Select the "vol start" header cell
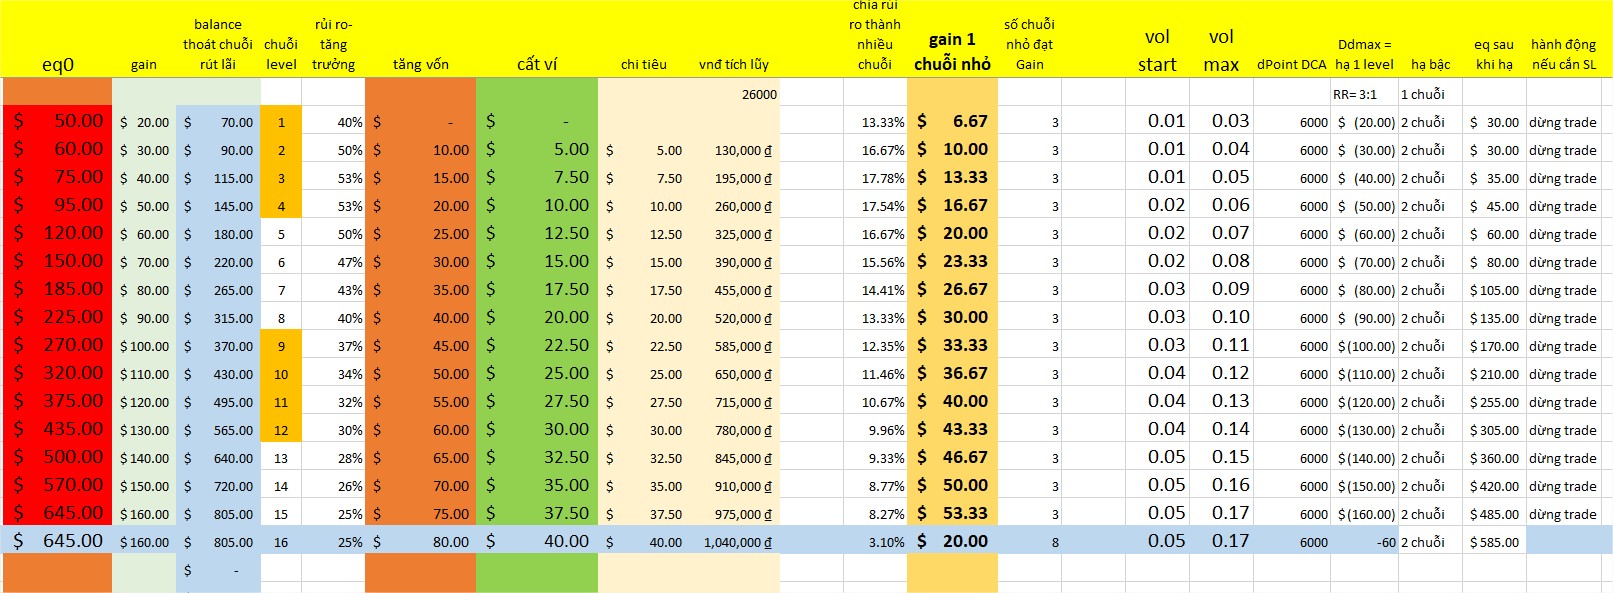1613x593 pixels. click(x=1157, y=50)
